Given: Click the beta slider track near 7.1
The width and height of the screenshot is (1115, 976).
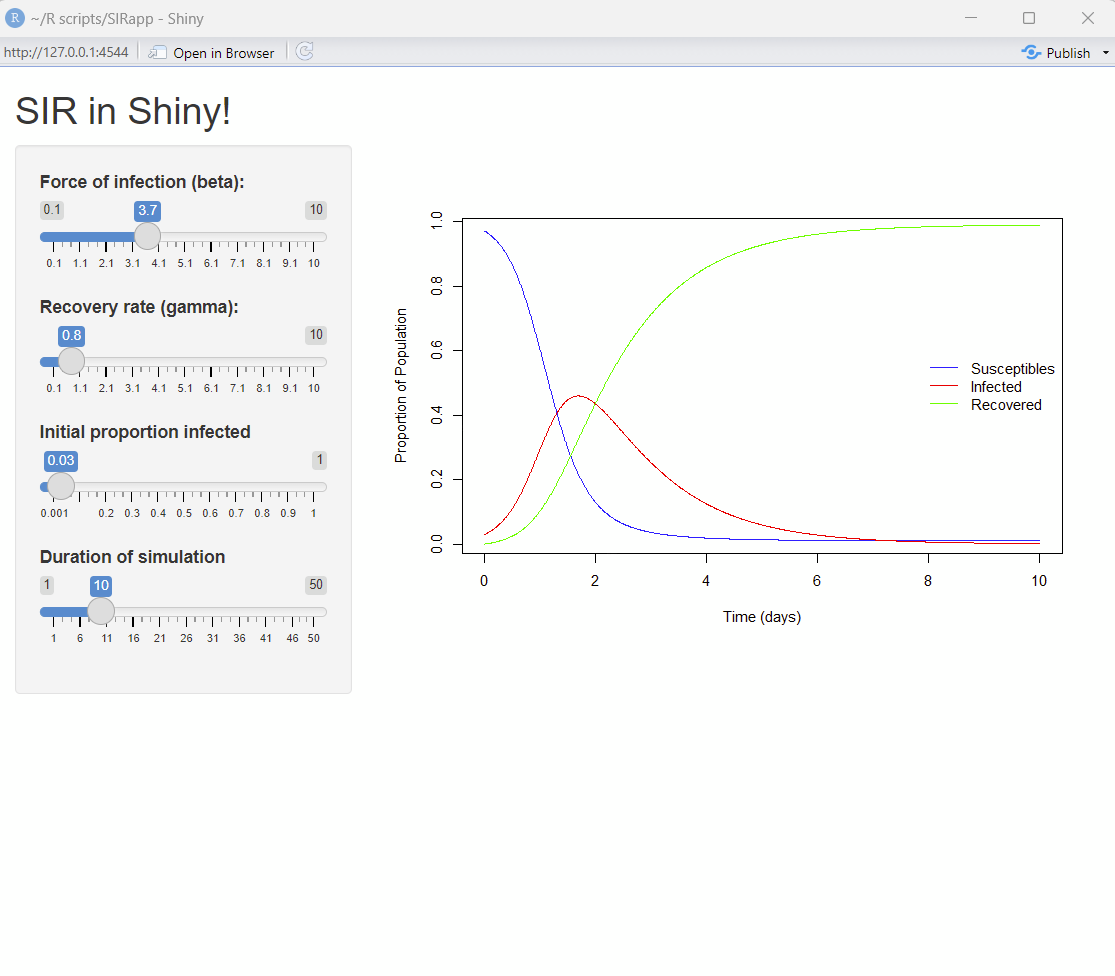Looking at the screenshot, I should coord(237,237).
